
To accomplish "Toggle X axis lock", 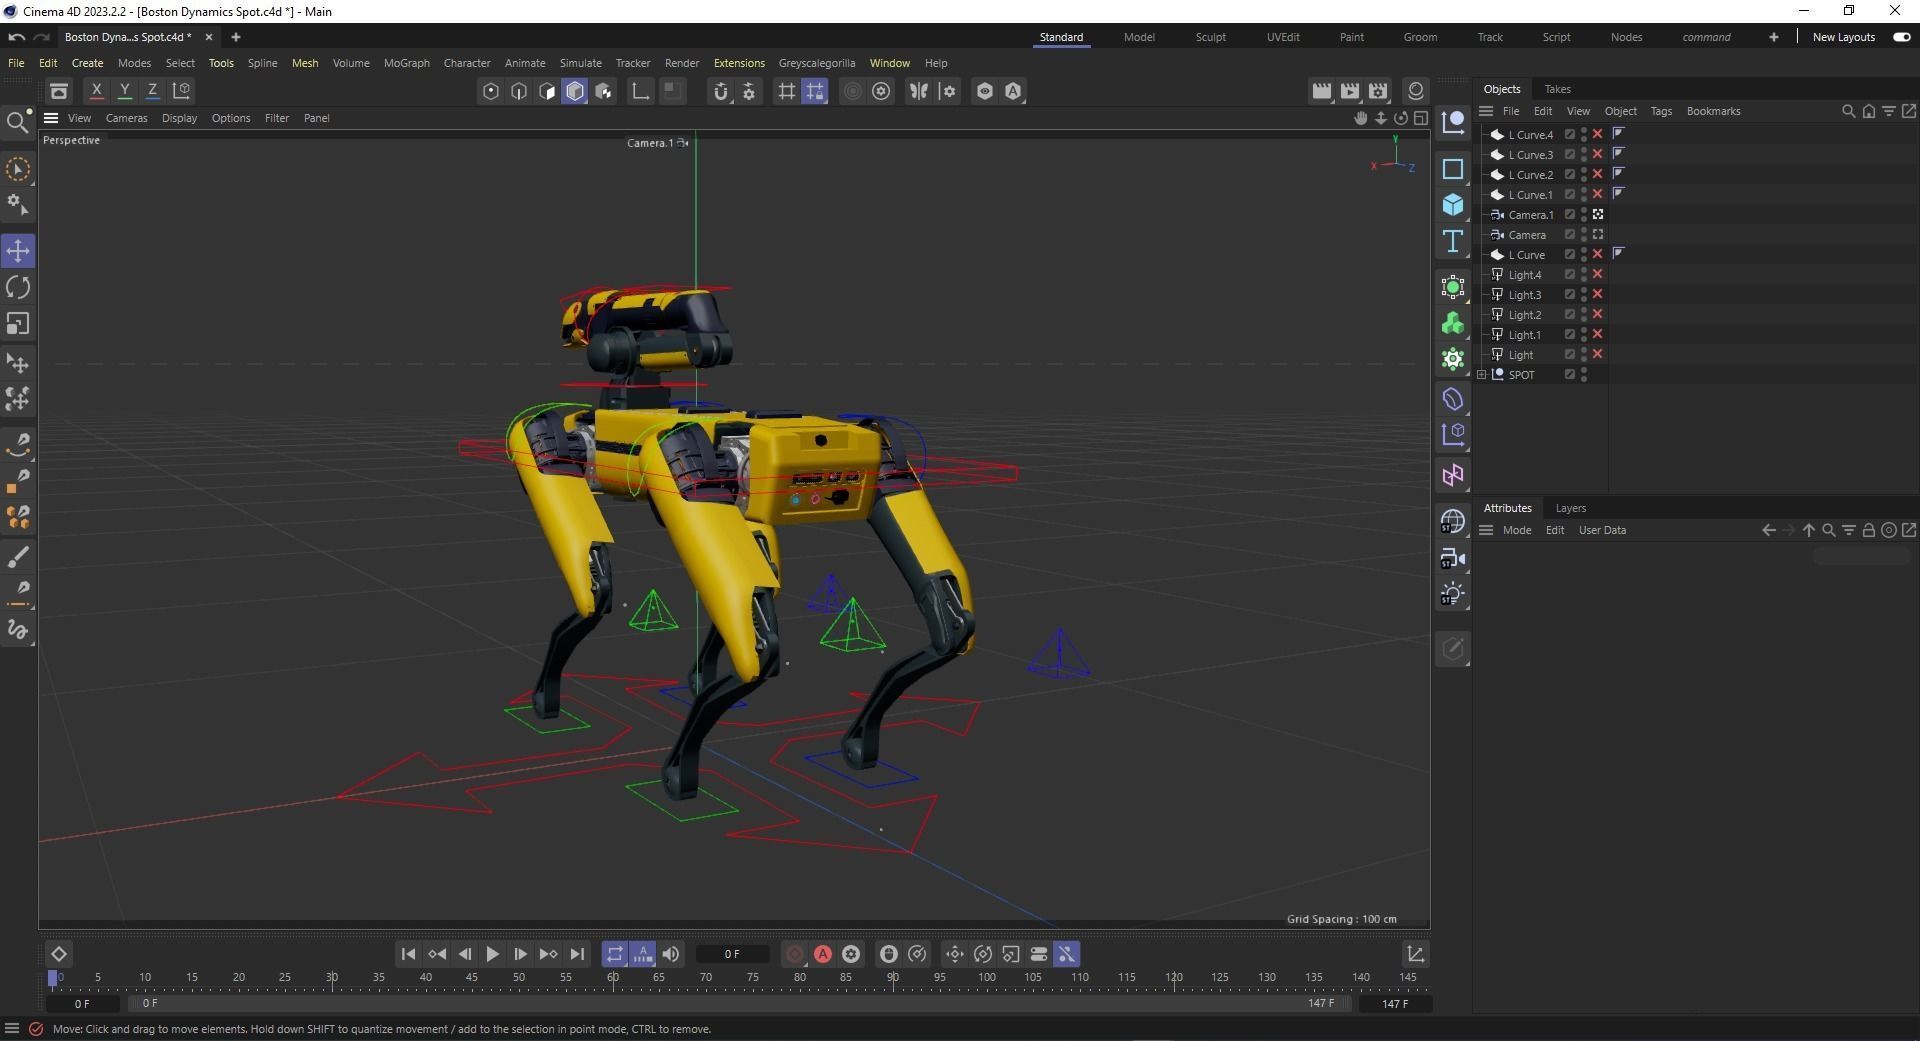I will [96, 90].
